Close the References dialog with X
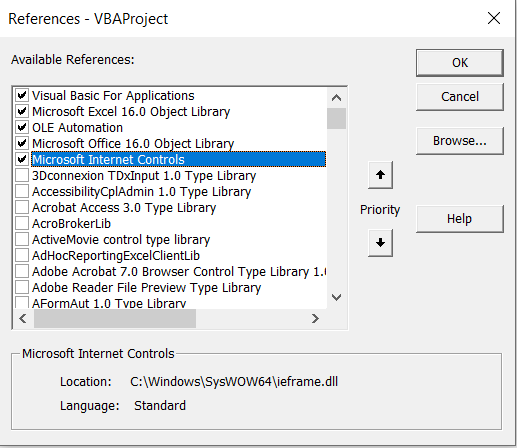 pyautogui.click(x=494, y=18)
